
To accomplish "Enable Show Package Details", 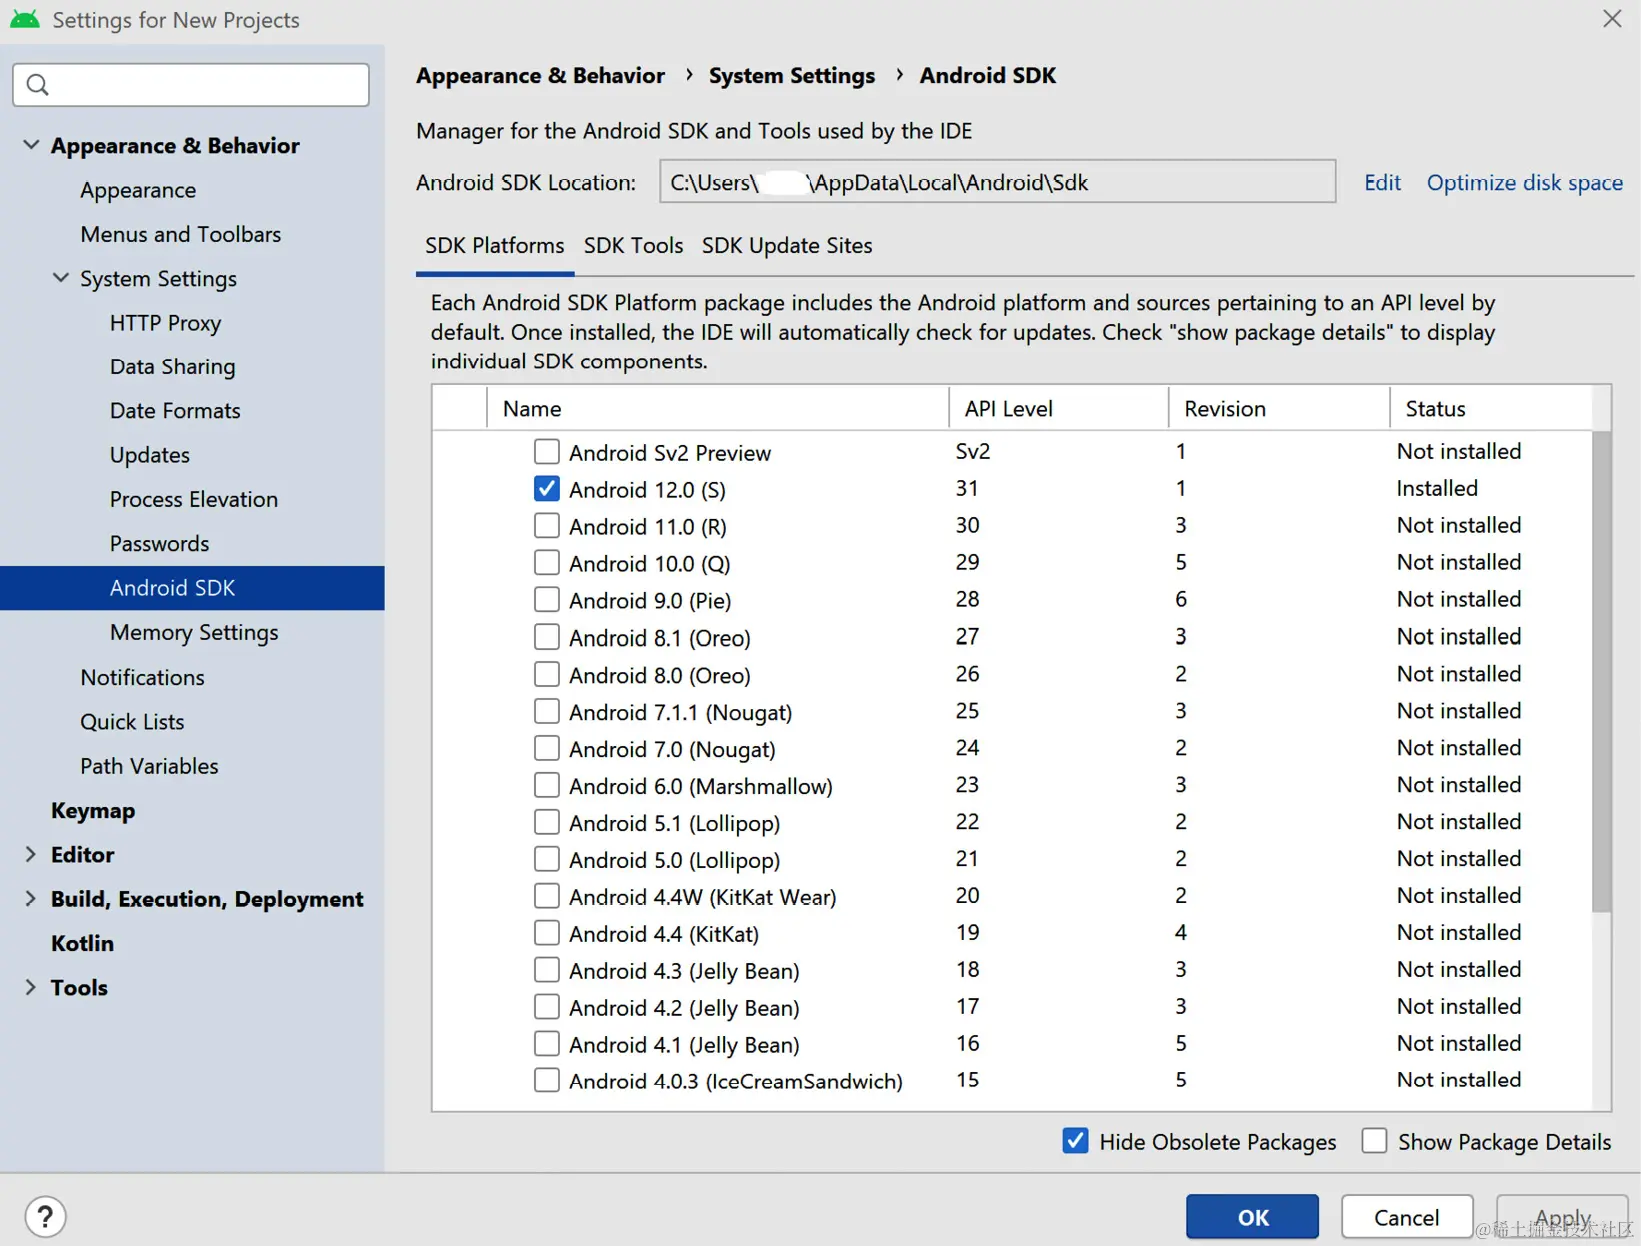I will [x=1374, y=1141].
